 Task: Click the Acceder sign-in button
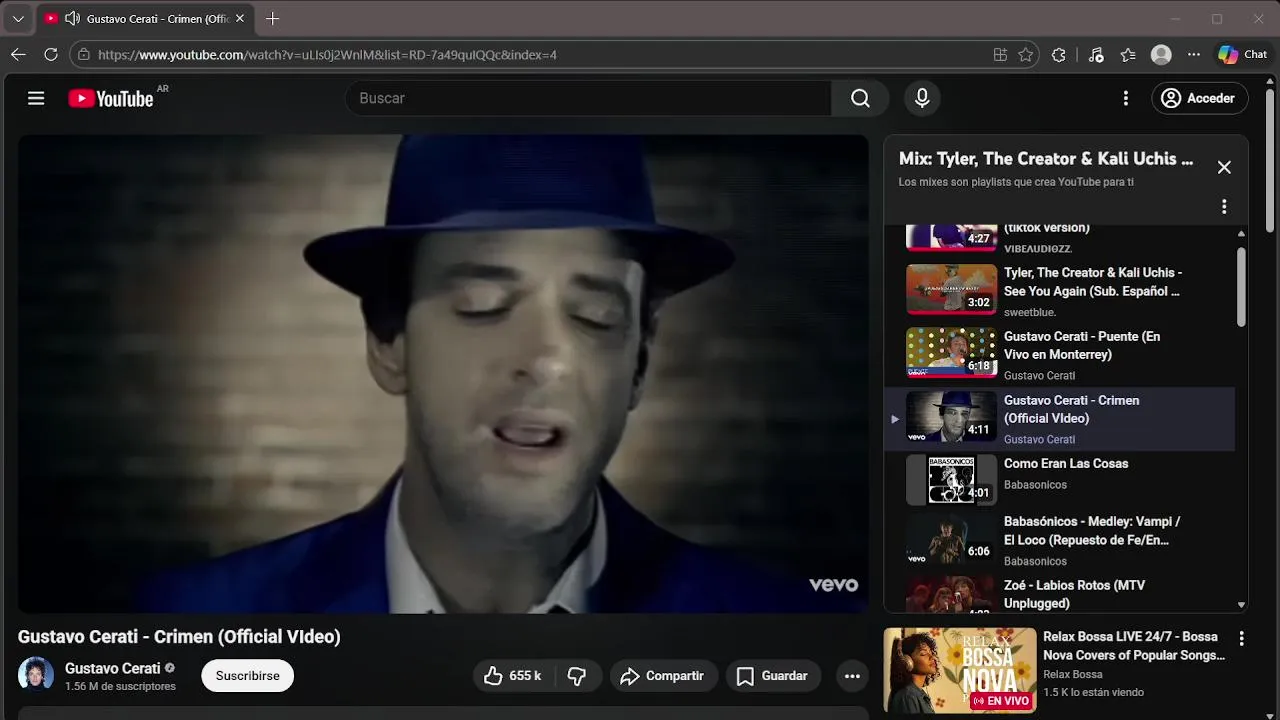[1200, 98]
